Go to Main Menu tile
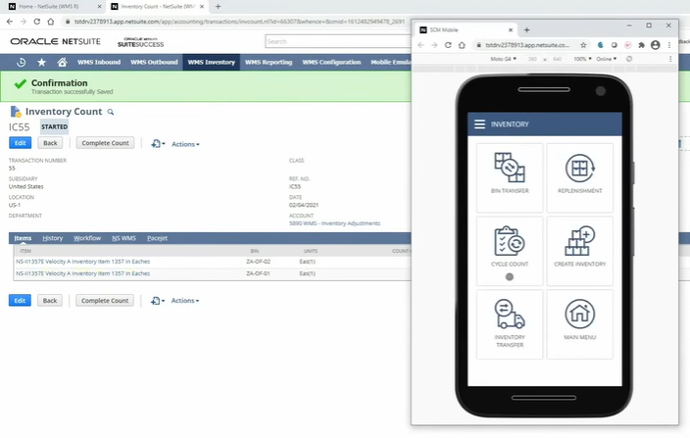Image resolution: width=690 pixels, height=438 pixels. tap(580, 324)
